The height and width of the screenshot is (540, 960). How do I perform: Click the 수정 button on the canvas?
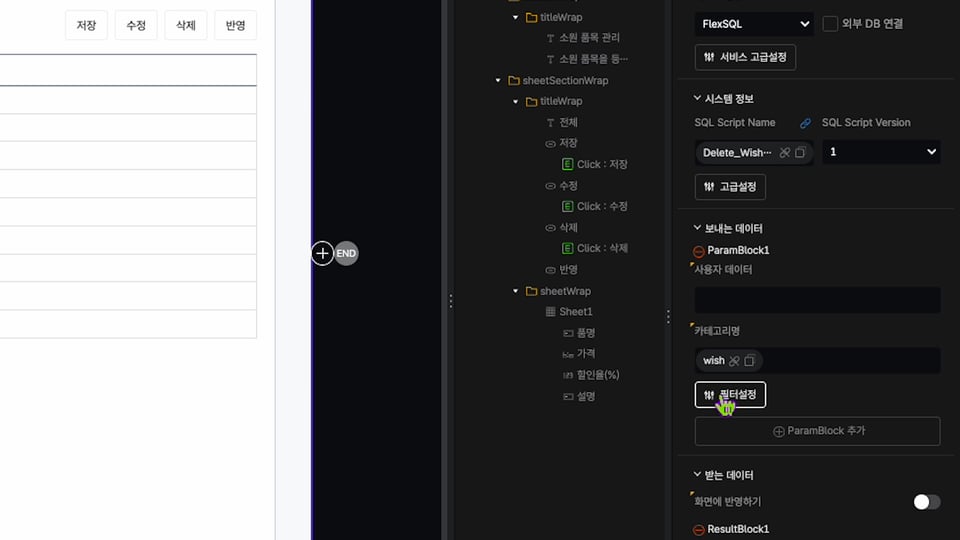pyautogui.click(x=136, y=25)
